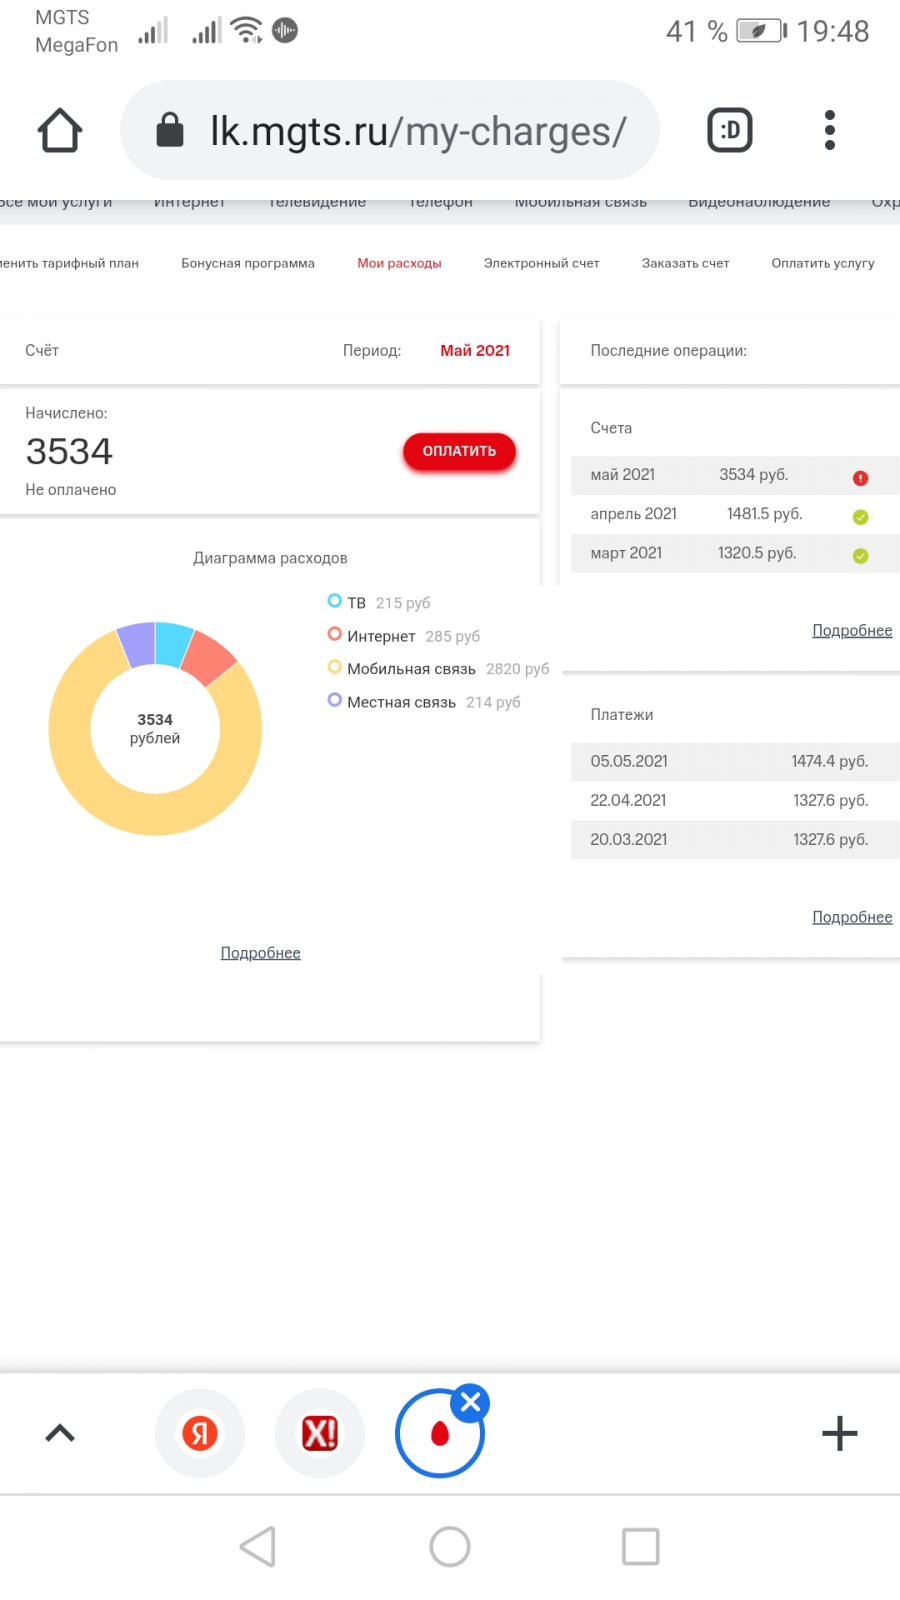Open the Оплатить услугу submenu
This screenshot has height=1600, width=900.
coord(823,263)
